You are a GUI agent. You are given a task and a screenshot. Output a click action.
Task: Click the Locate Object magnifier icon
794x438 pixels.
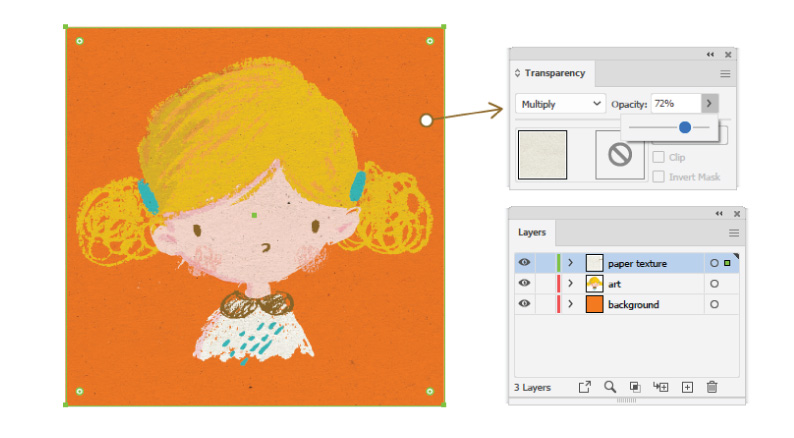[x=610, y=387]
